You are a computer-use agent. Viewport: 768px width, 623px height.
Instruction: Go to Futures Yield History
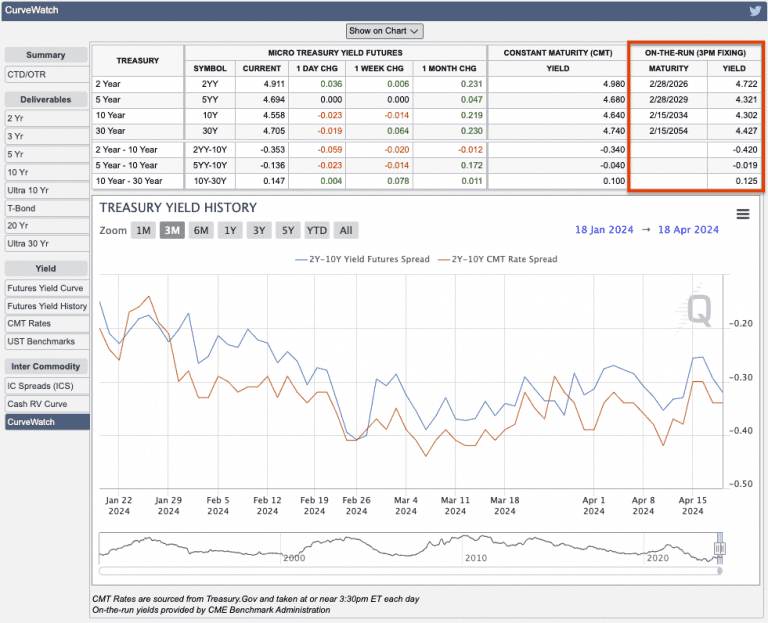[47, 306]
